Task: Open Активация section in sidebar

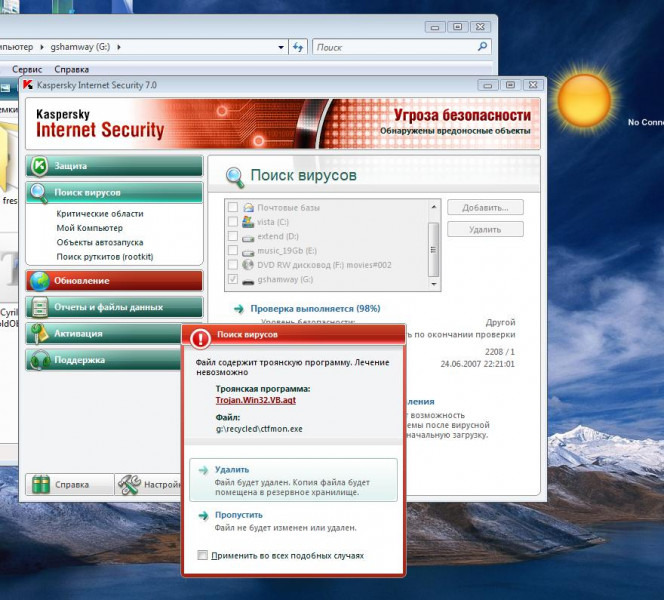Action: [106, 334]
